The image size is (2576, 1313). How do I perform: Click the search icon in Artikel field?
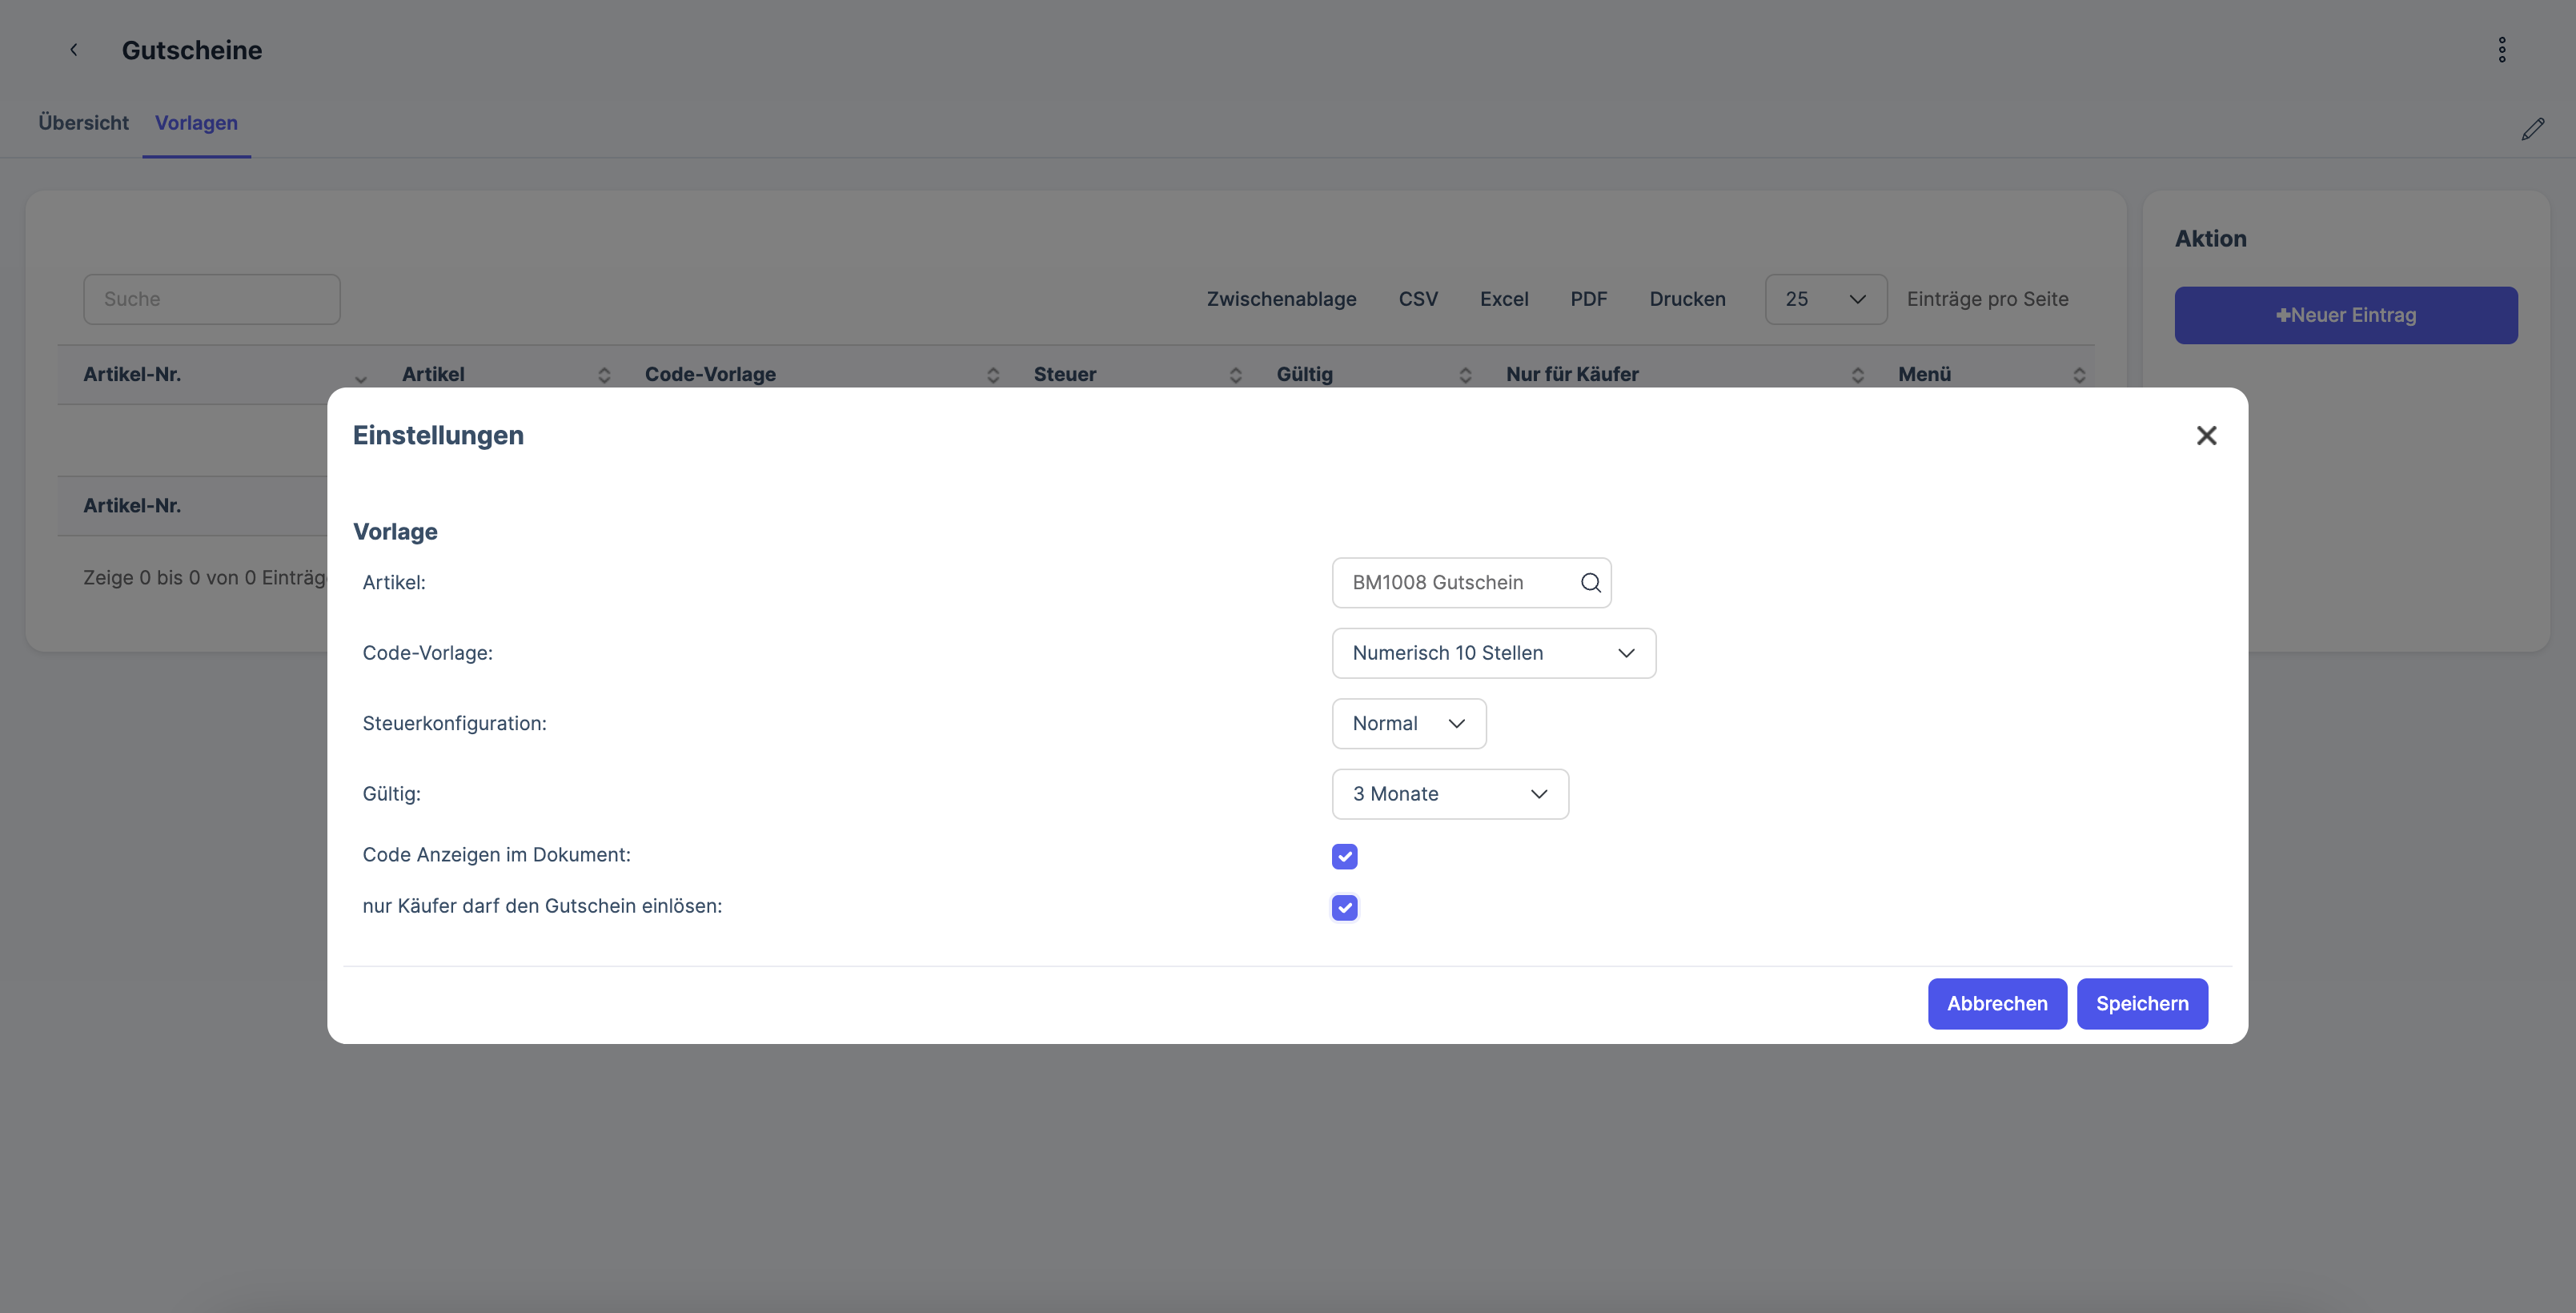1590,582
